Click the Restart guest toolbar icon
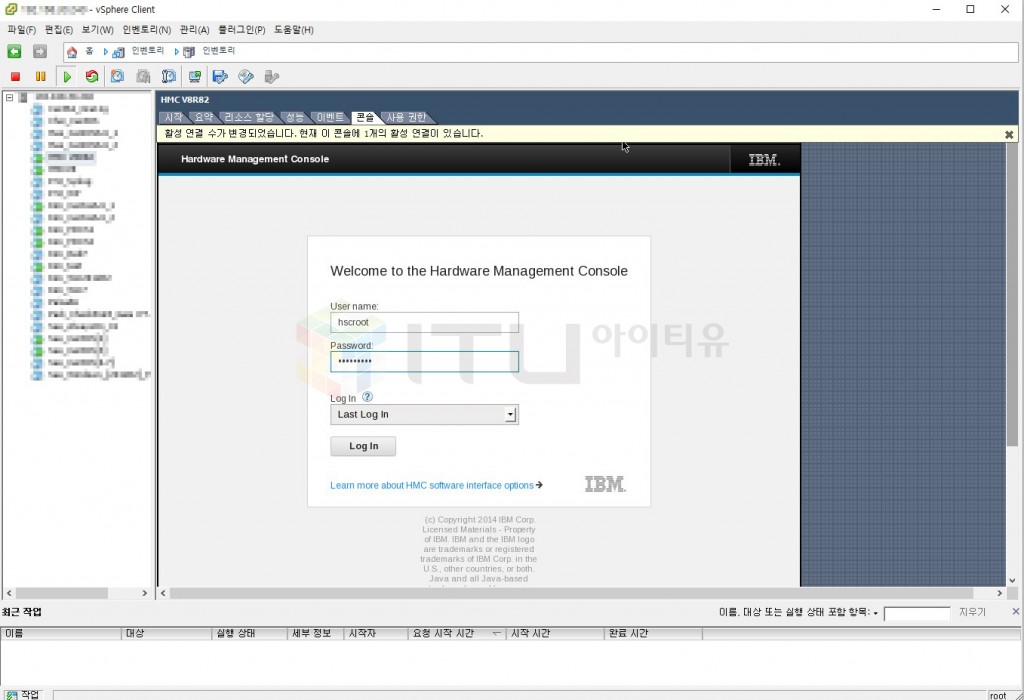1024x700 pixels. (x=92, y=76)
